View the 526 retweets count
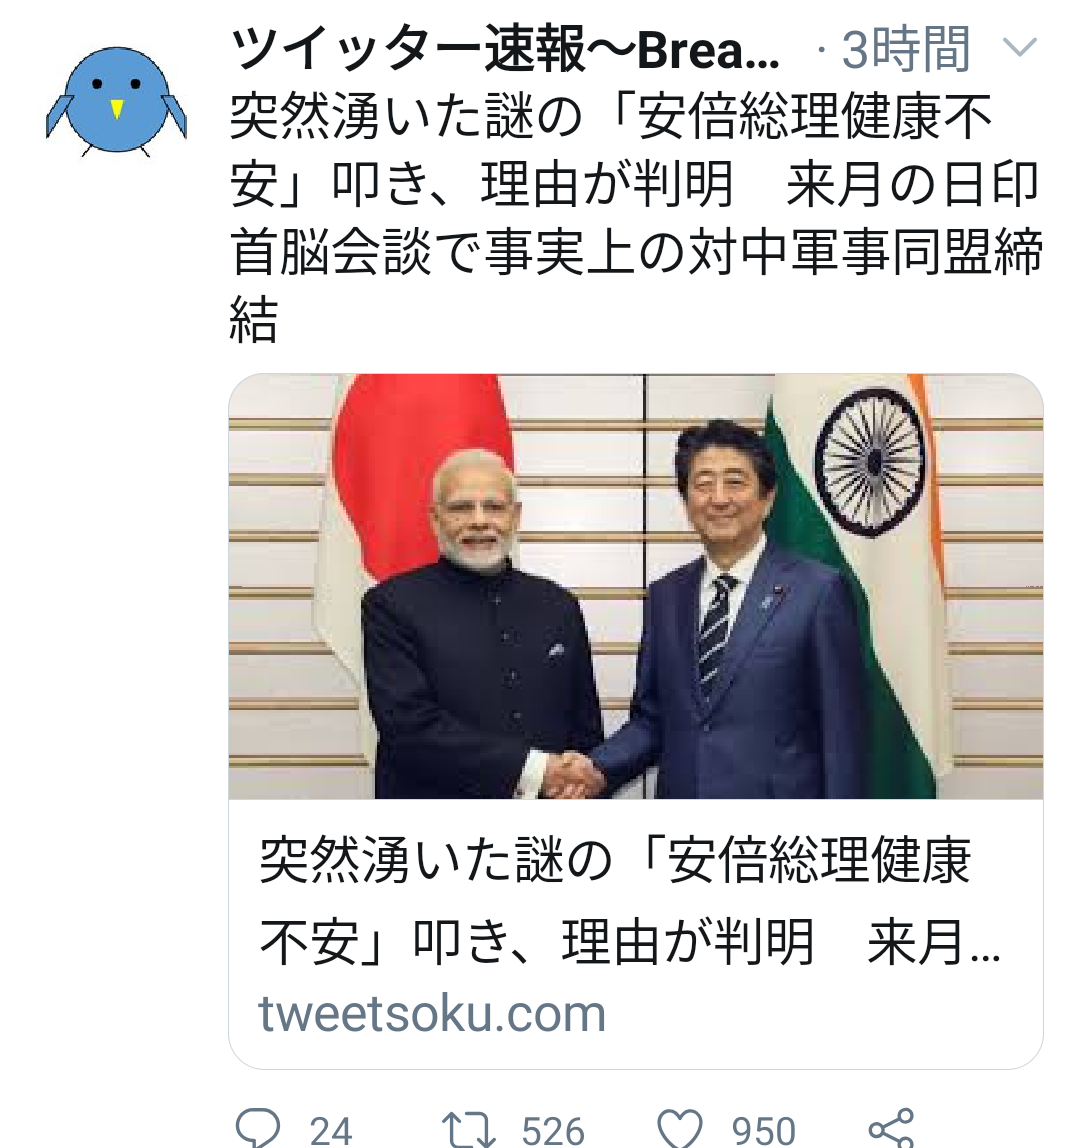Image resolution: width=1080 pixels, height=1148 pixels. coord(554,1131)
